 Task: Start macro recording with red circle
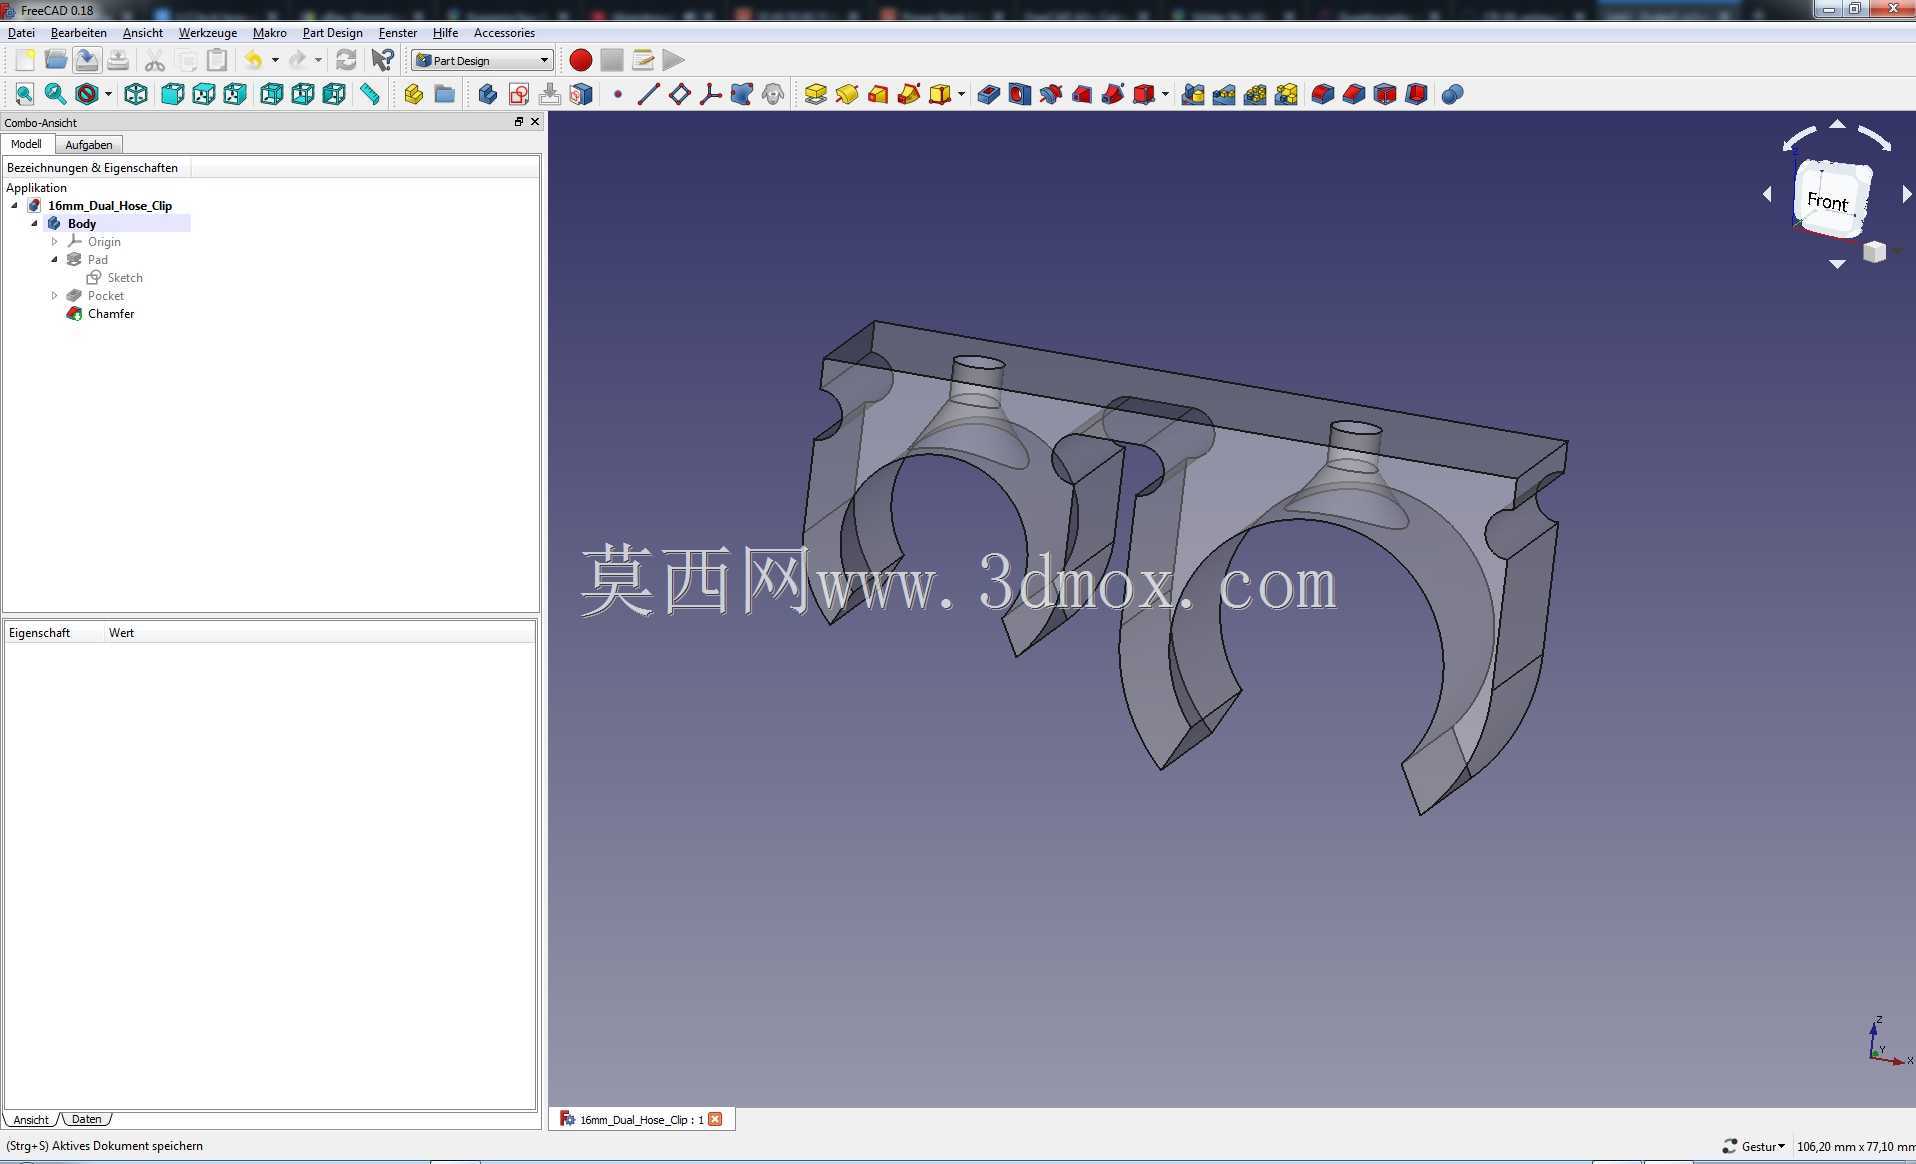pyautogui.click(x=580, y=60)
